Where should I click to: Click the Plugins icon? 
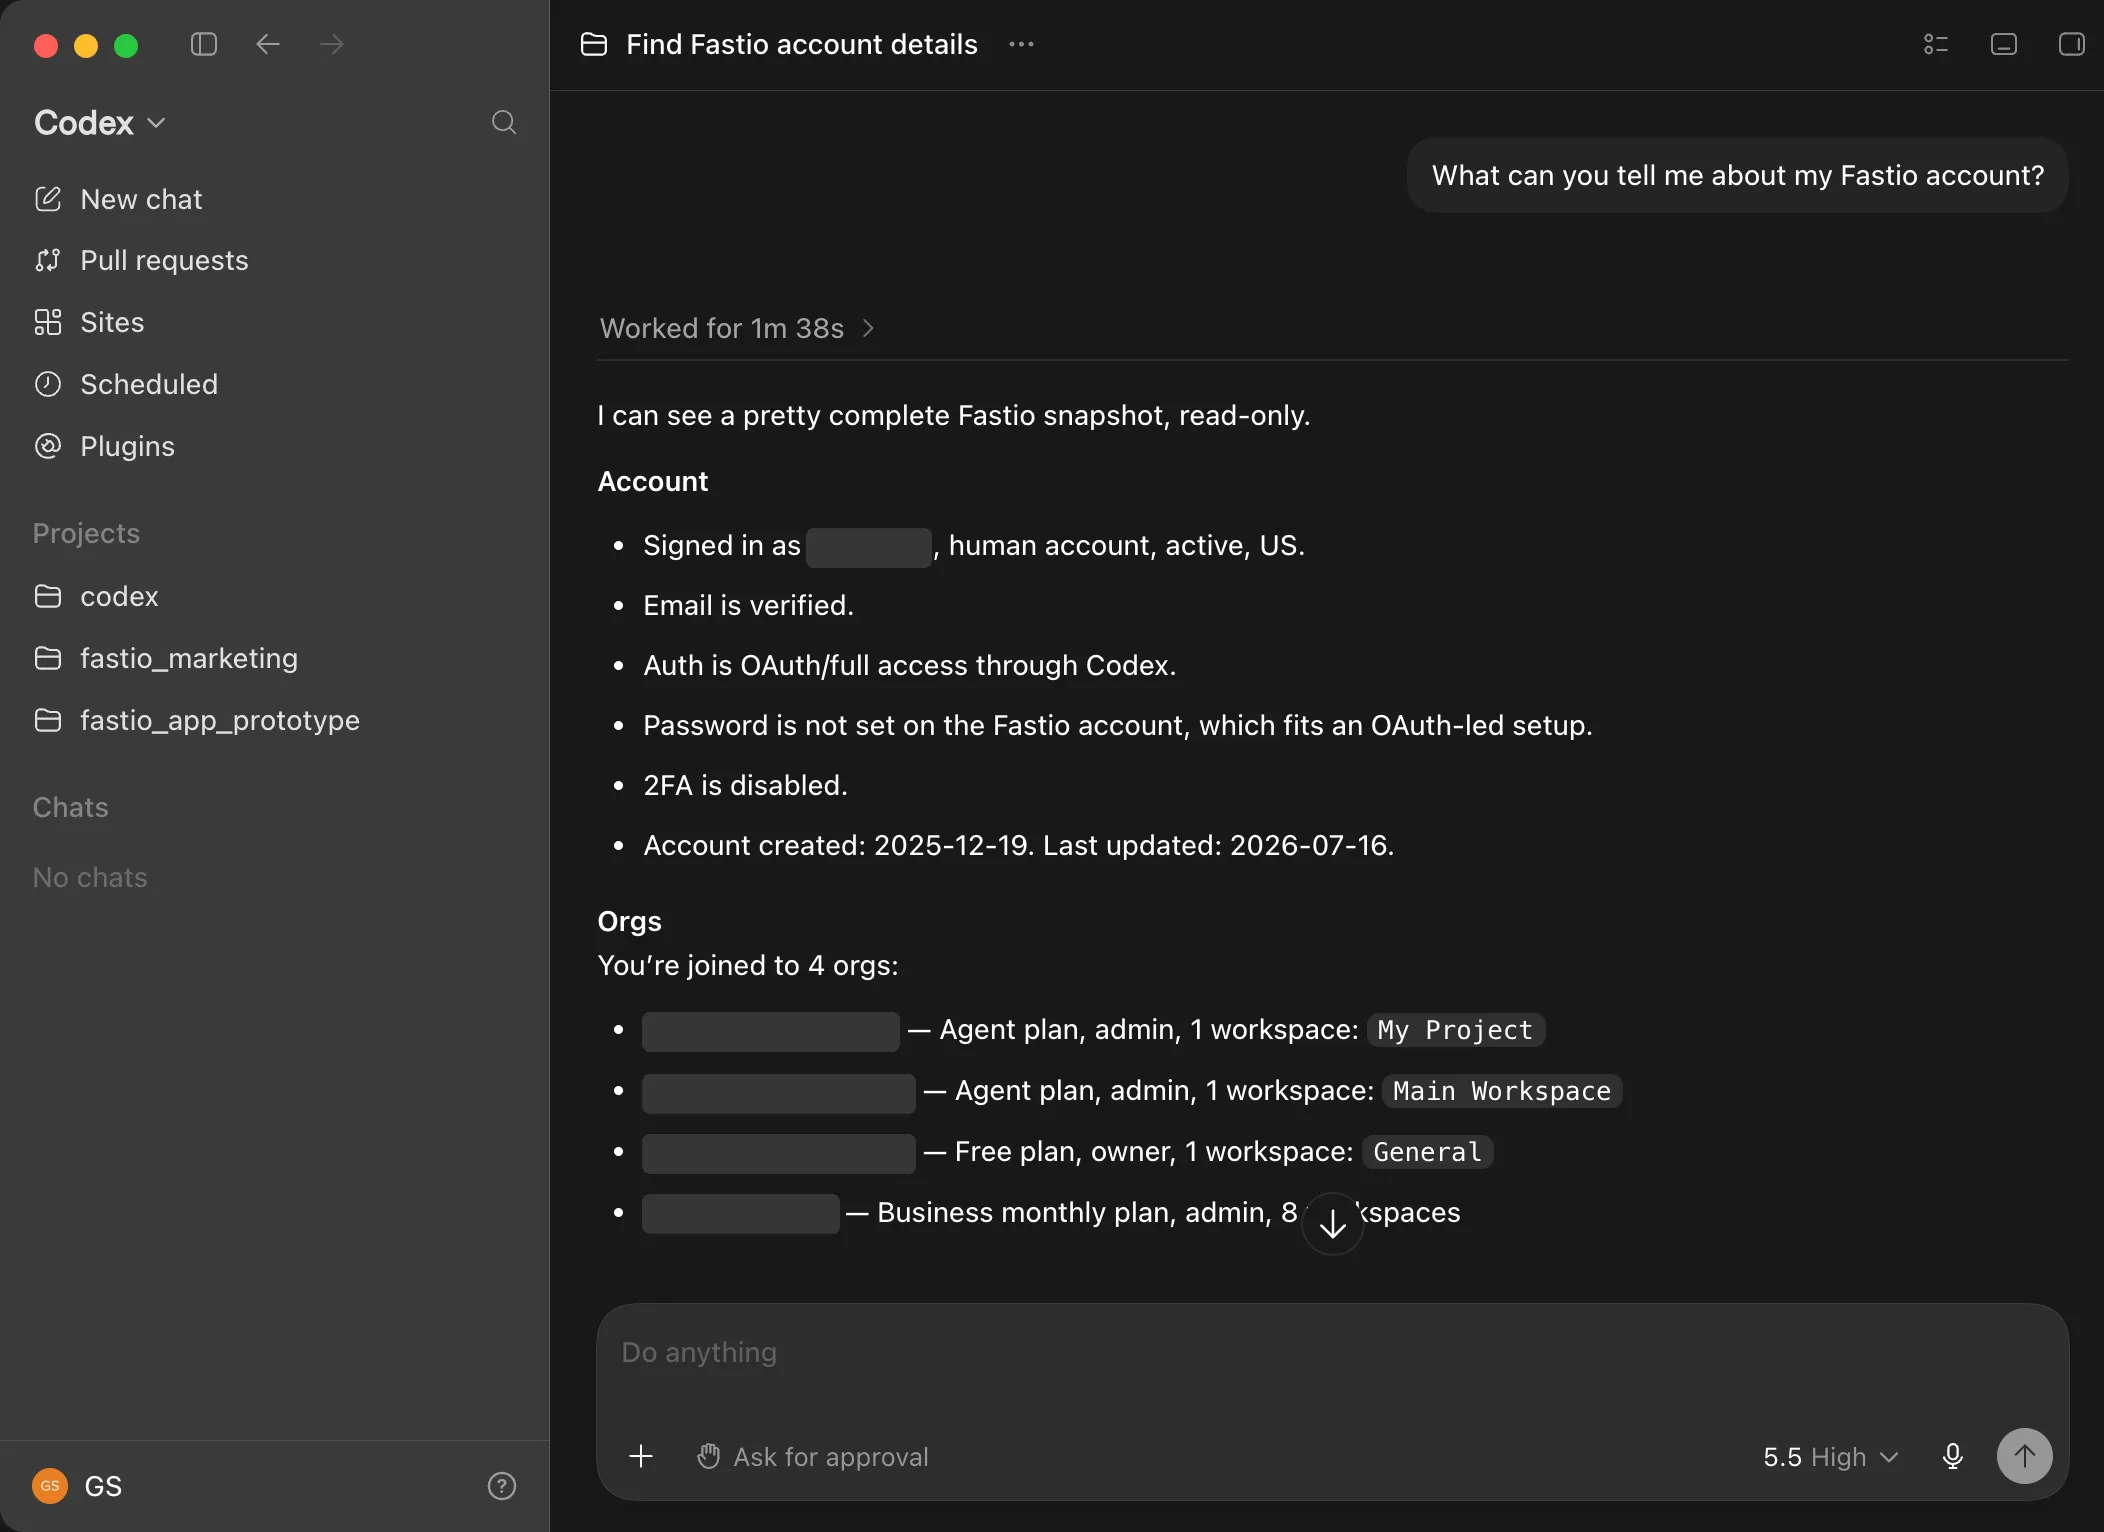[x=48, y=446]
